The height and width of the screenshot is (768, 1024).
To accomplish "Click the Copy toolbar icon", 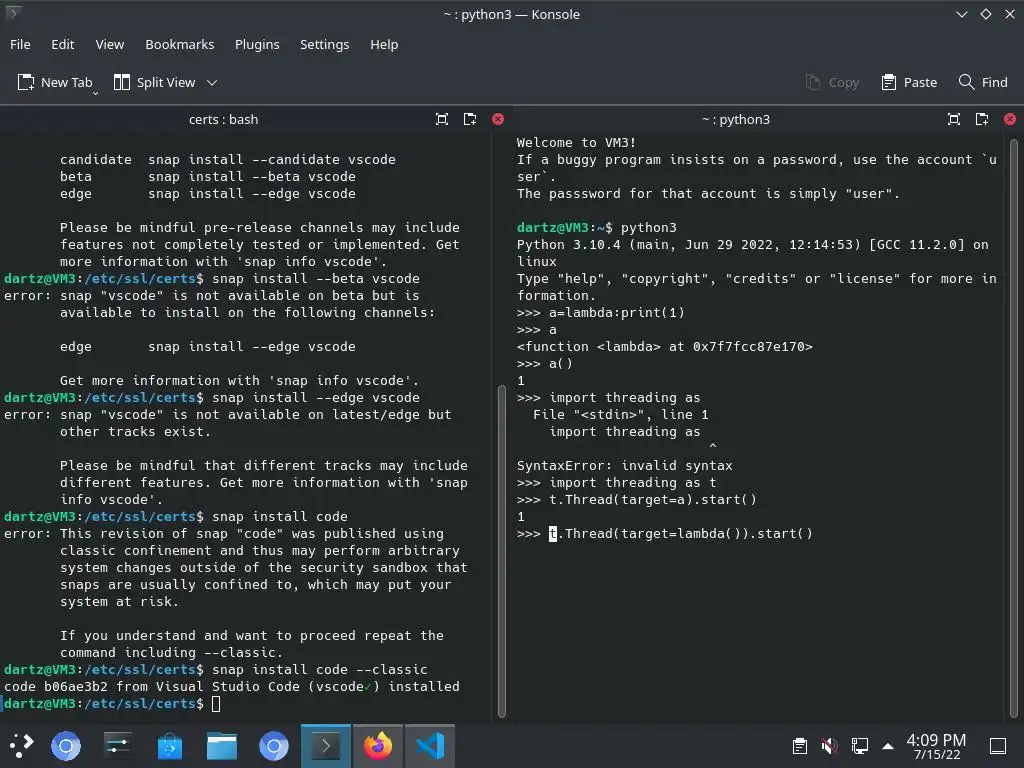I will coord(812,82).
